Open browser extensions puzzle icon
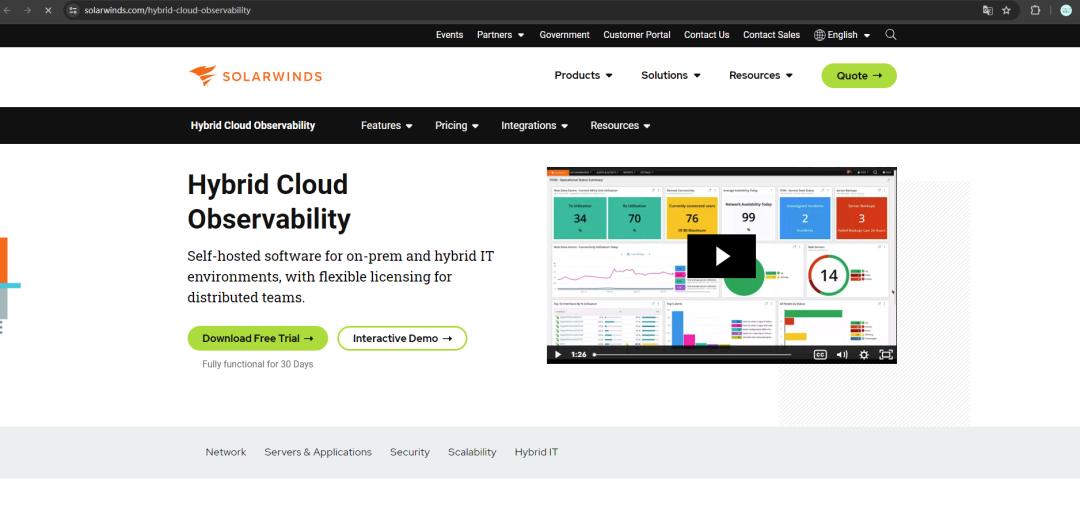 [1035, 10]
